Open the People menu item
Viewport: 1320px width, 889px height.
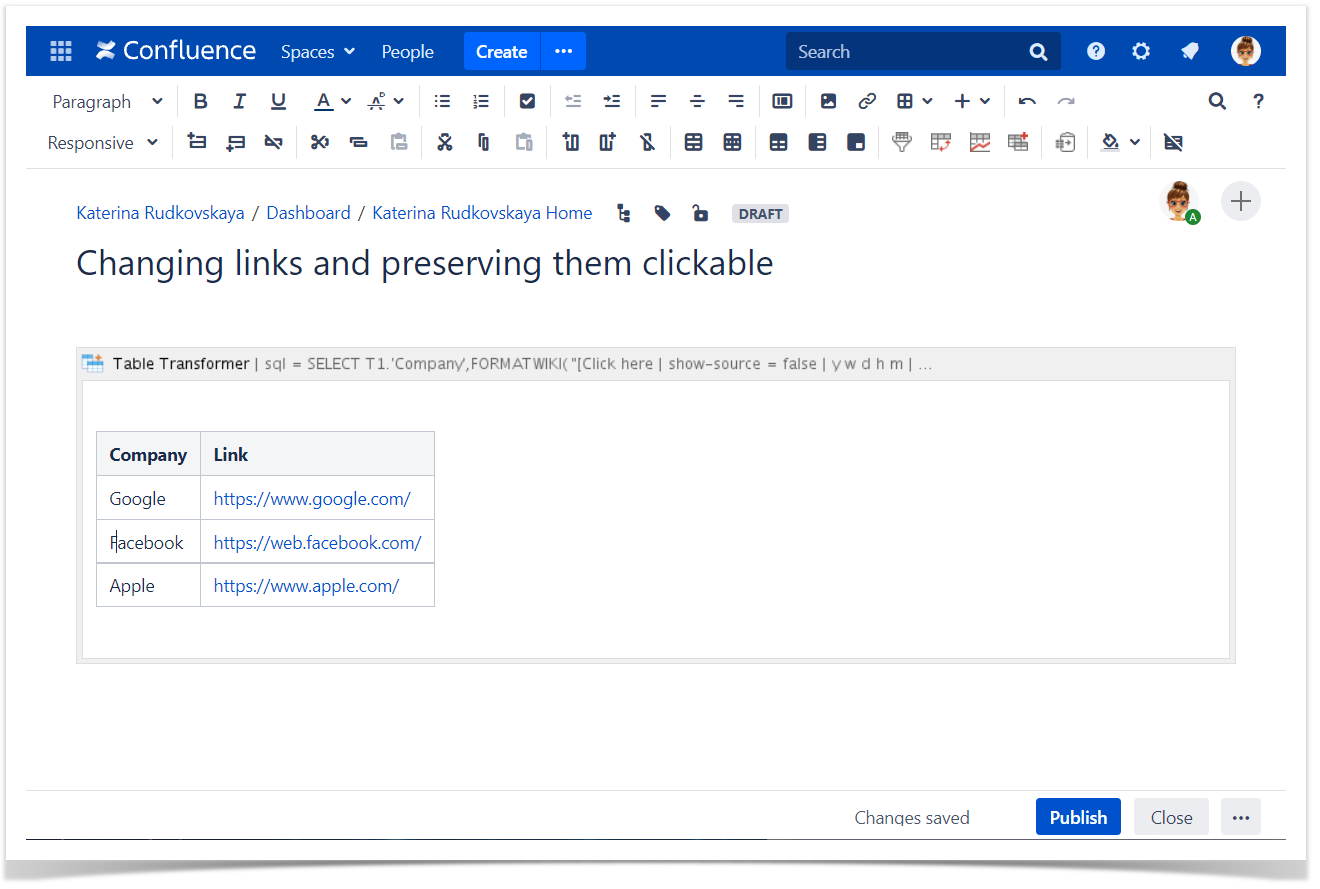pos(407,52)
